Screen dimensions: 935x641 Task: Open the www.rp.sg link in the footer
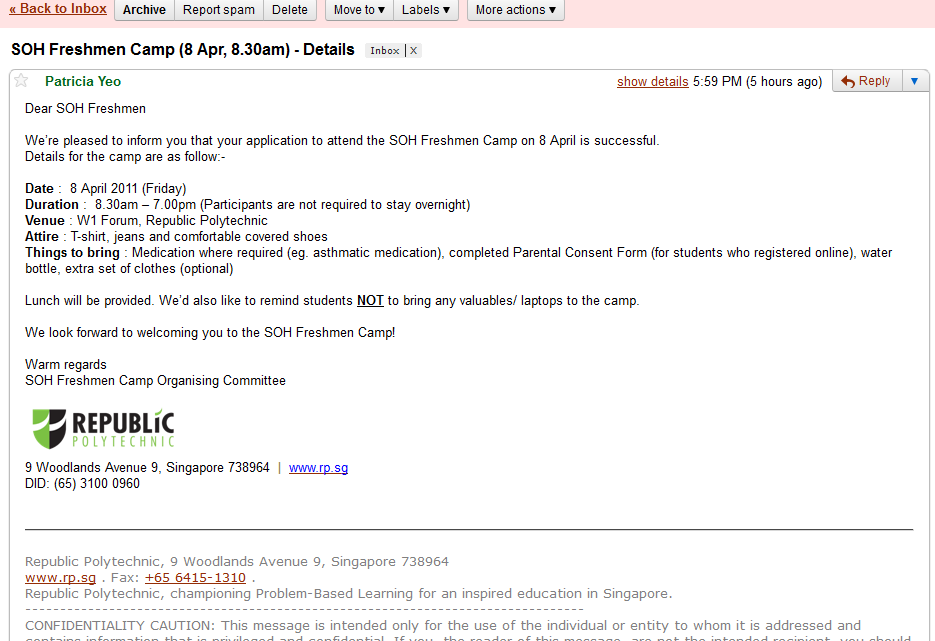tap(60, 578)
